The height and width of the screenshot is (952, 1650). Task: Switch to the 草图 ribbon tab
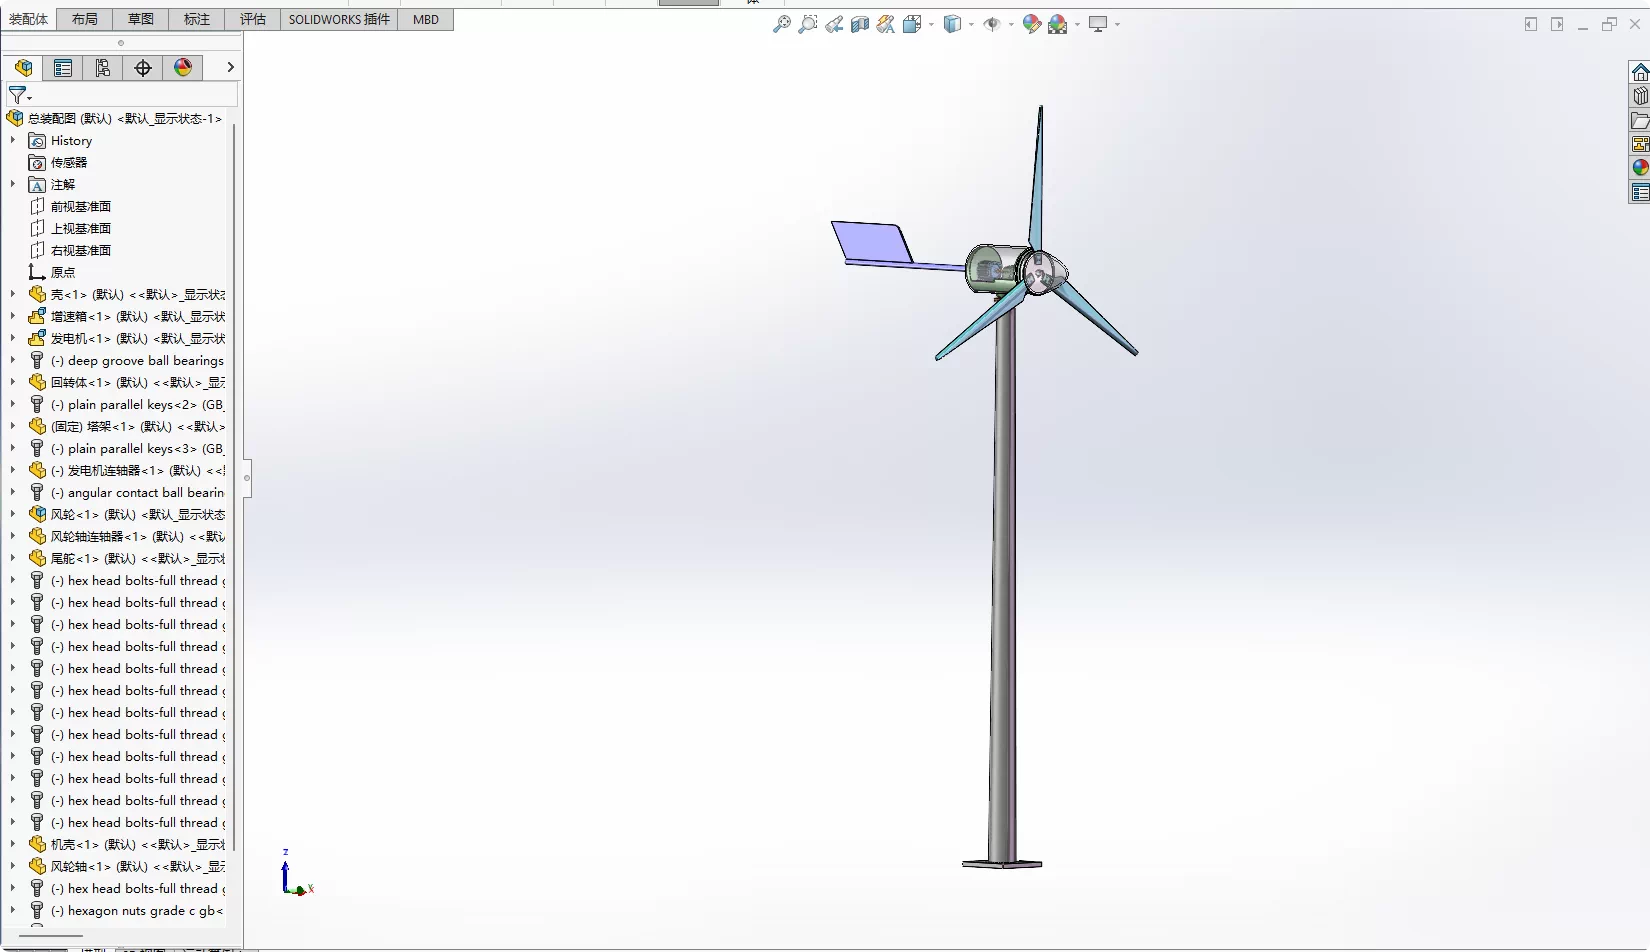[141, 19]
